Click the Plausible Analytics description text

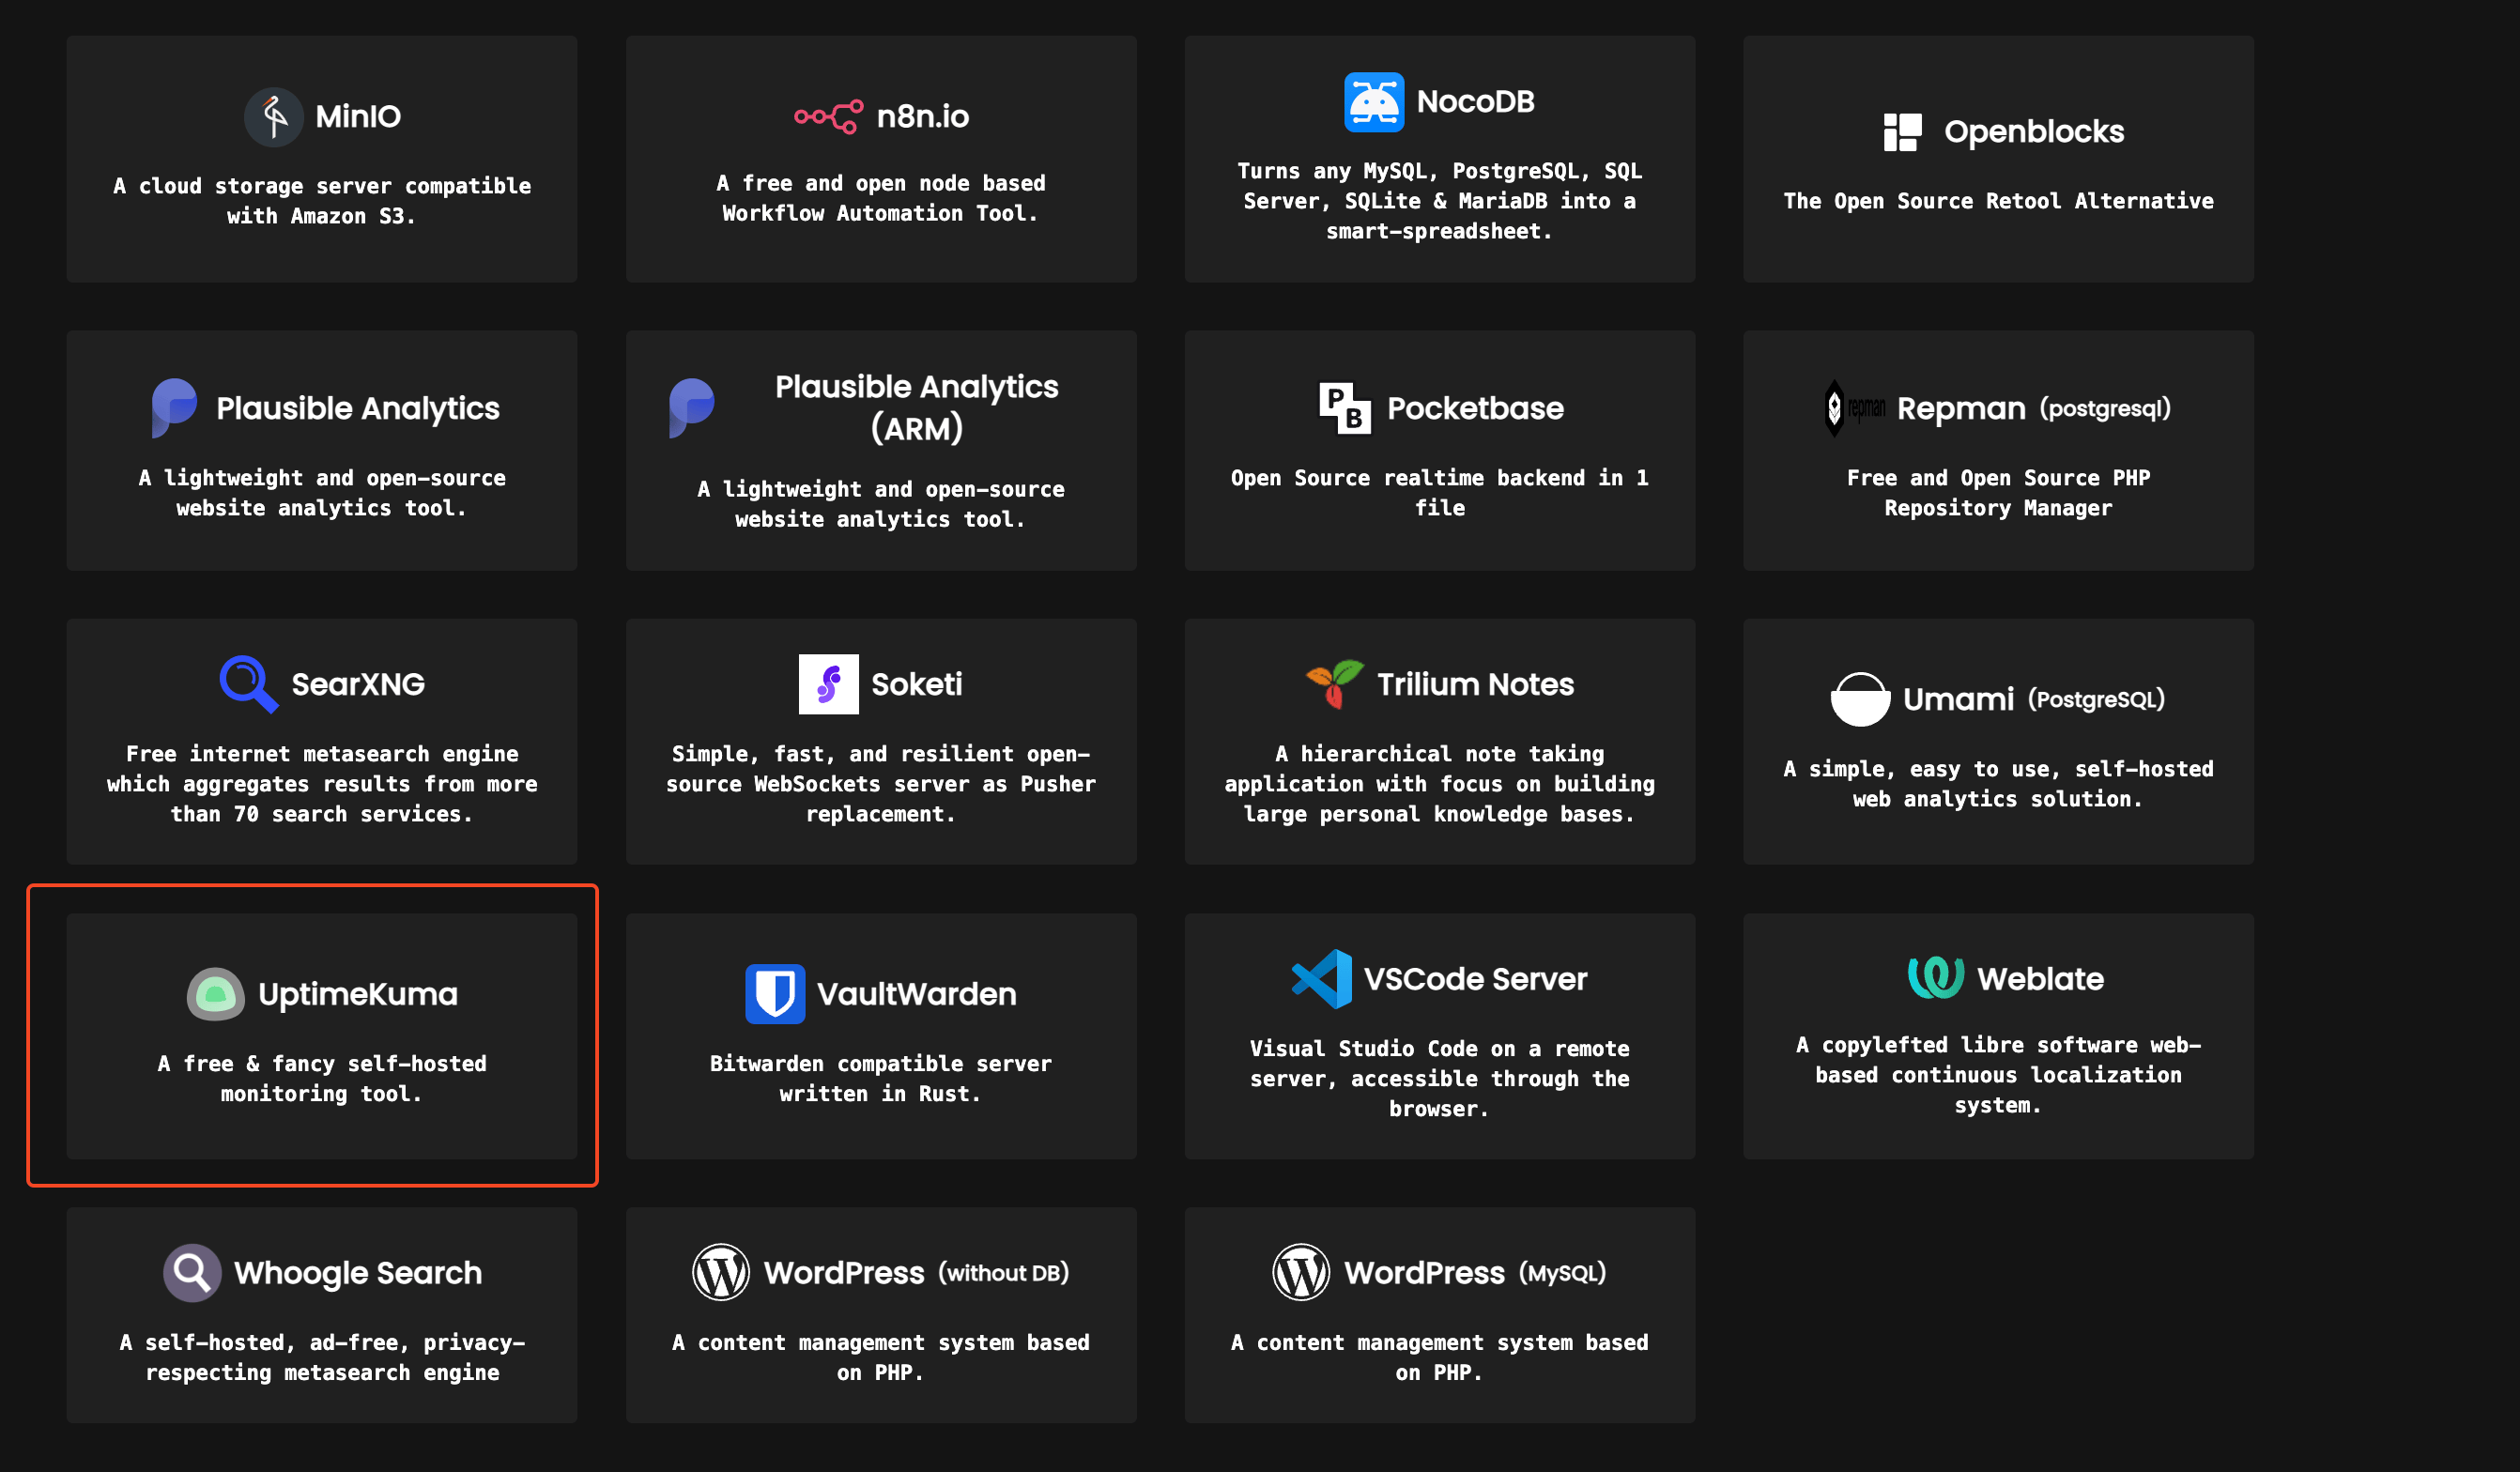point(321,493)
